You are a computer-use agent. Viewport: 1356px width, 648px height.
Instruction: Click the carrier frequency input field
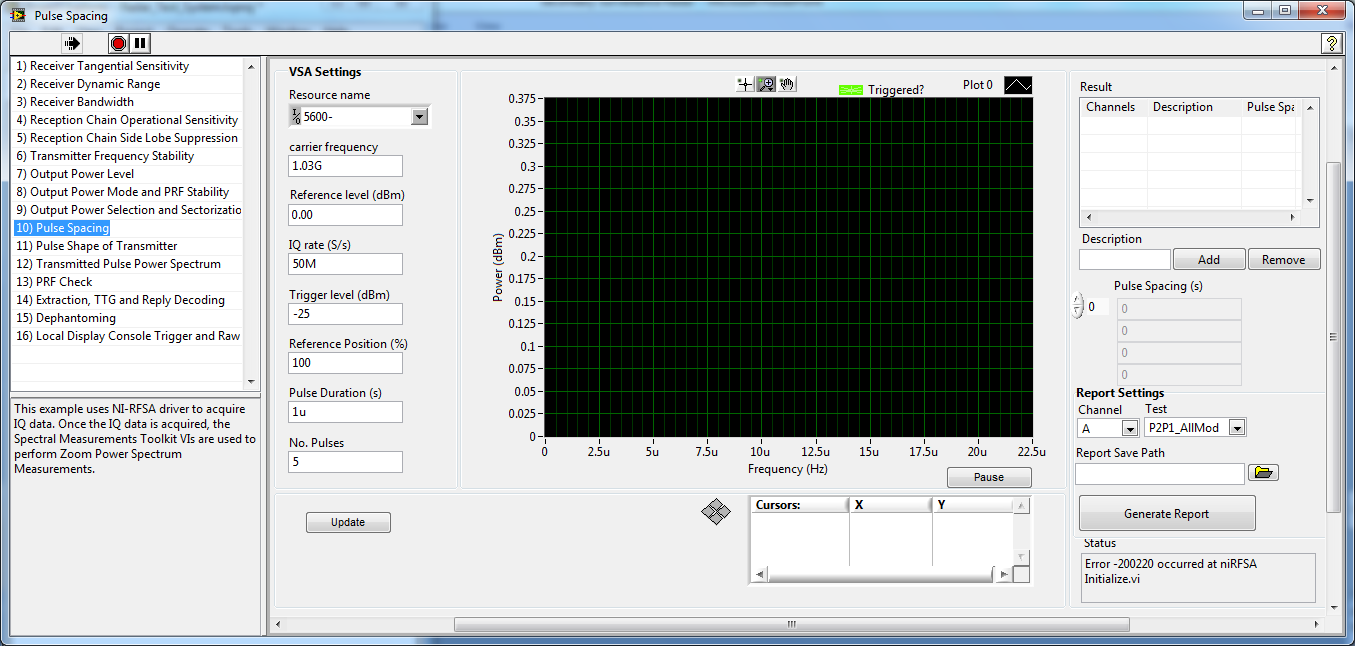(x=345, y=165)
